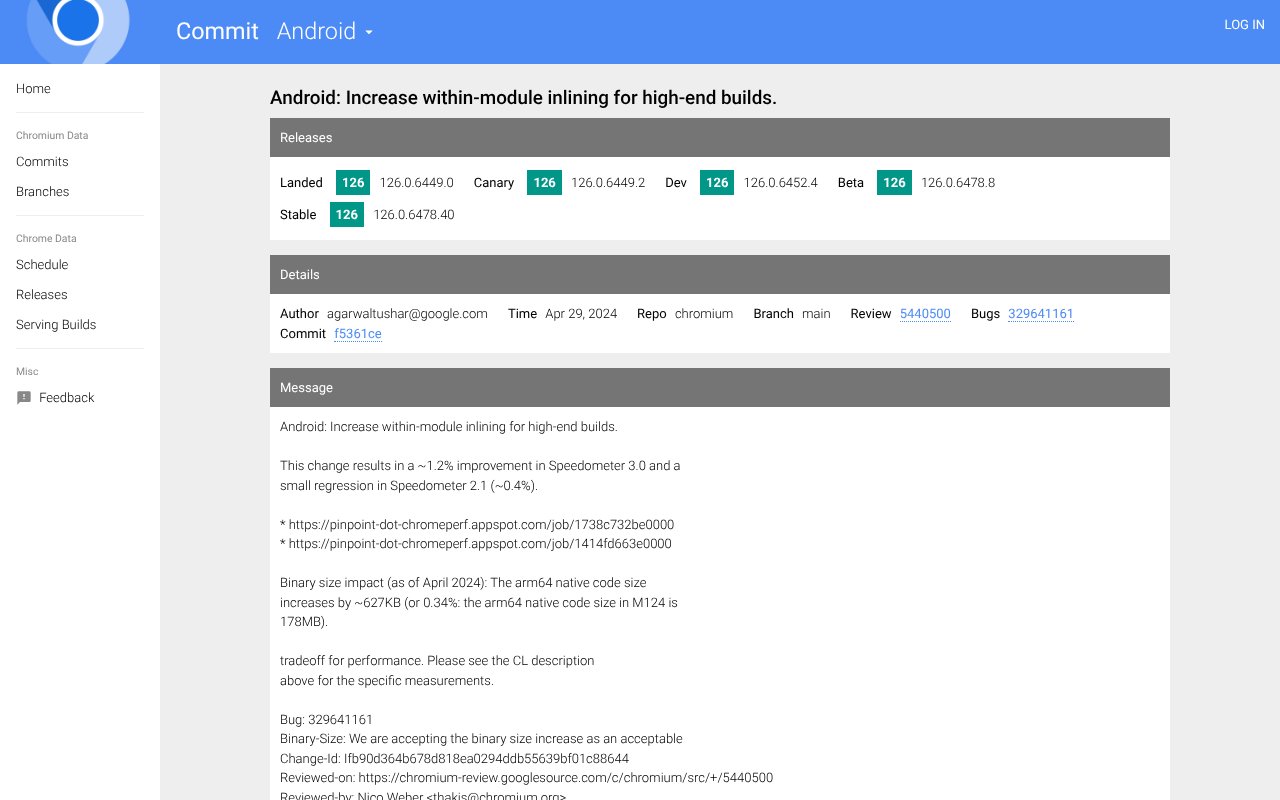The height and width of the screenshot is (800, 1280).
Task: Navigate to Branches page
Action: pyautogui.click(x=43, y=192)
